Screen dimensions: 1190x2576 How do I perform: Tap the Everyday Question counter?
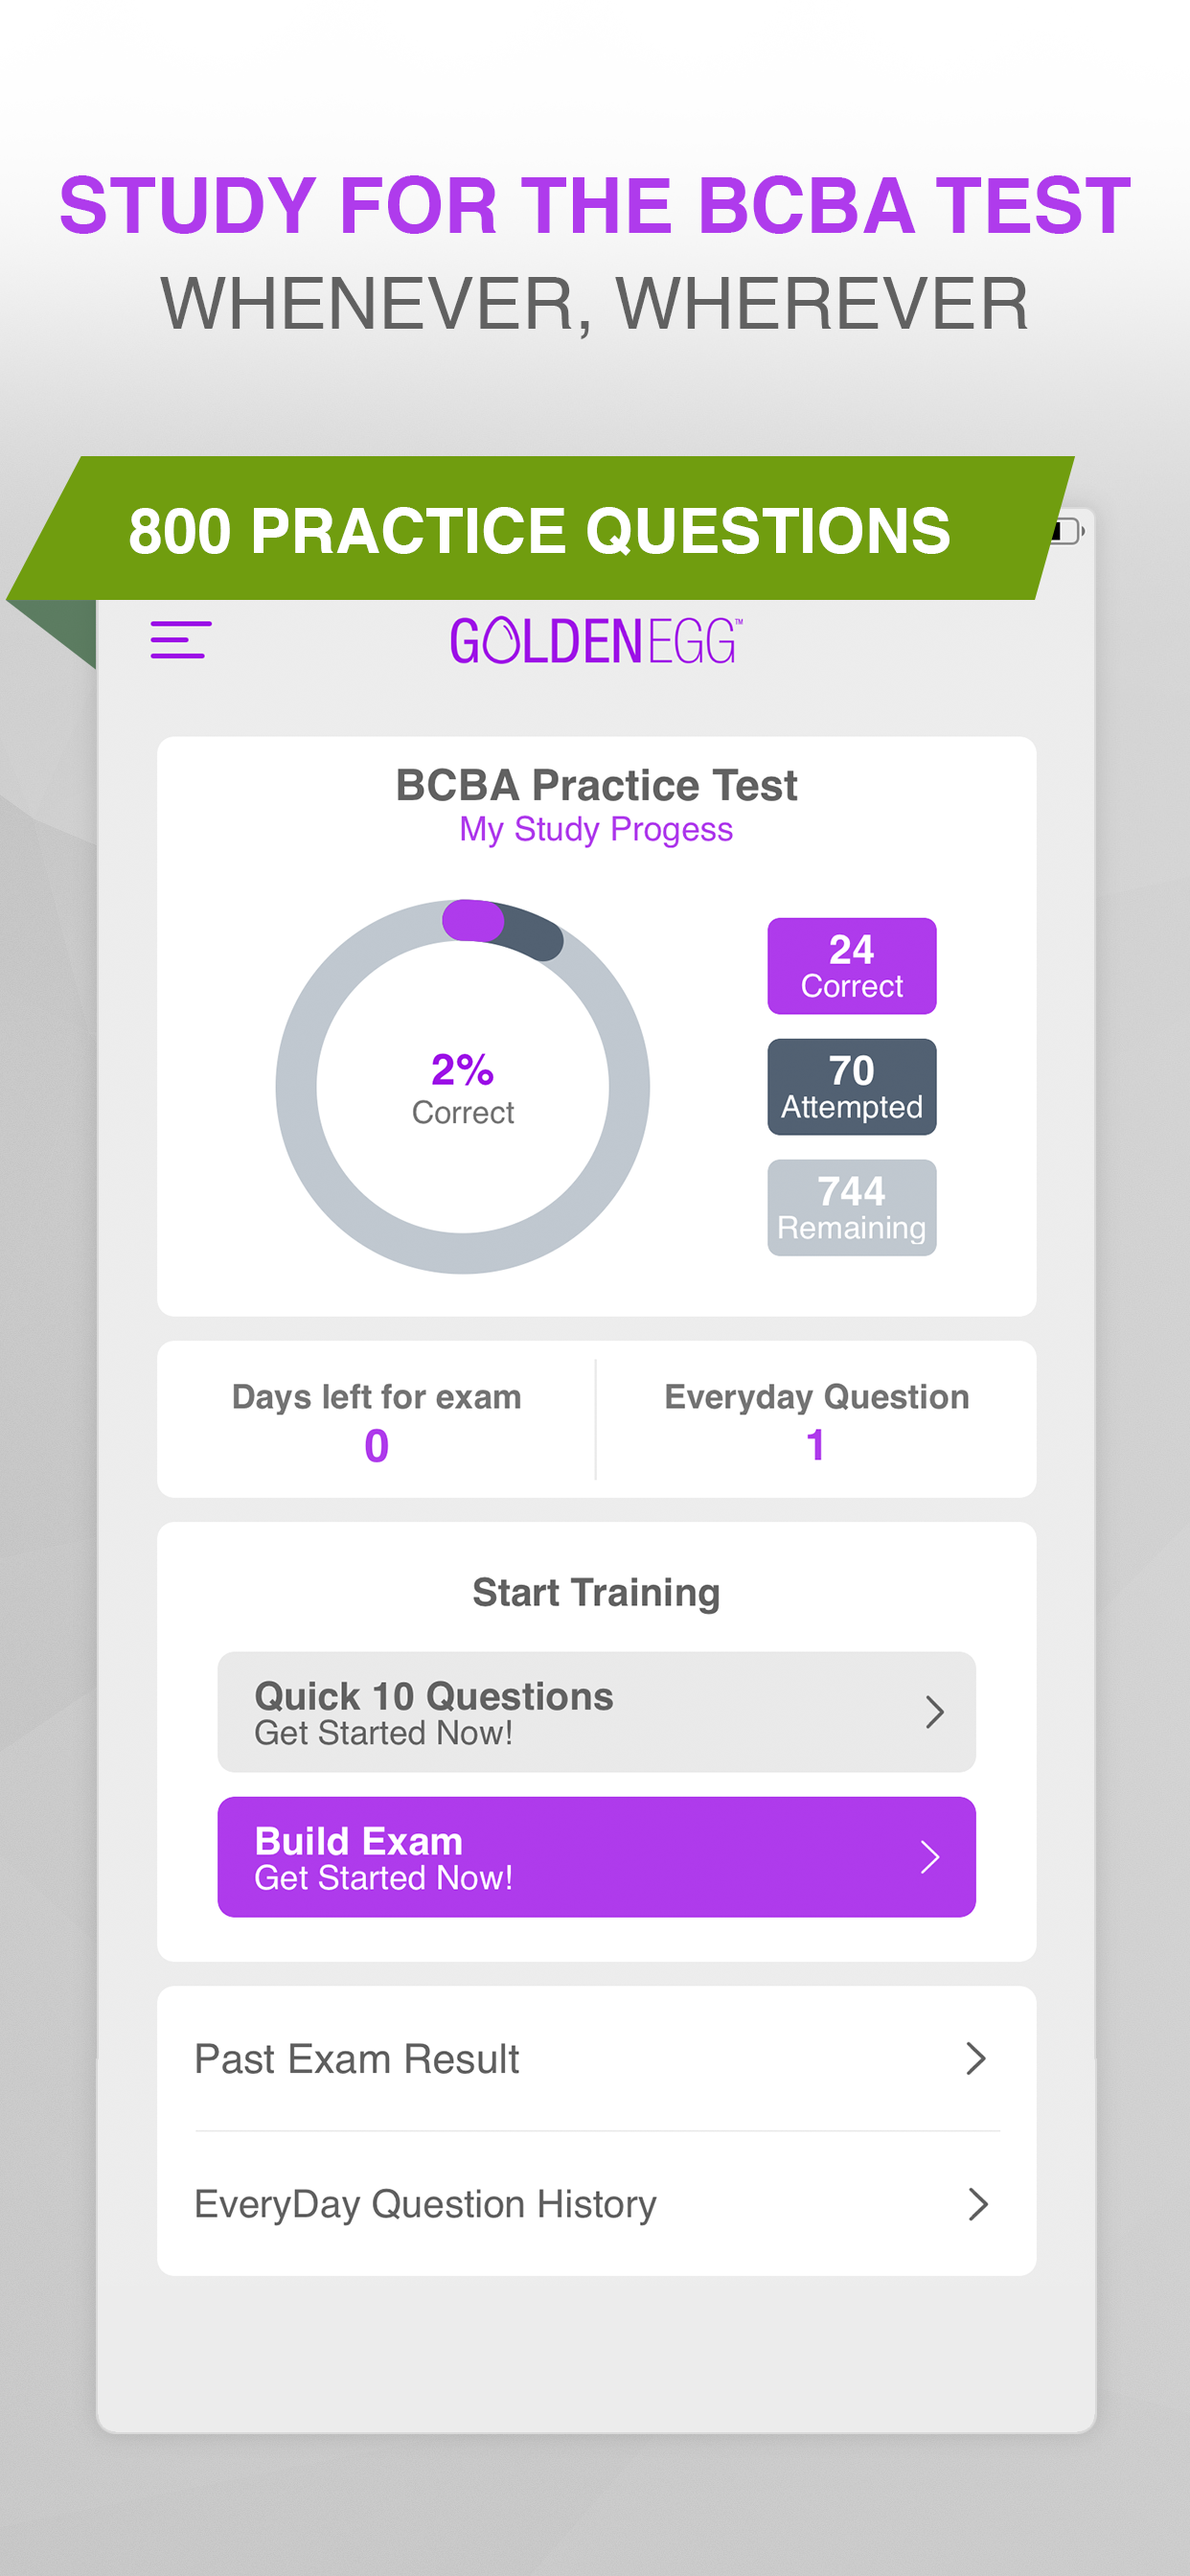point(816,1420)
